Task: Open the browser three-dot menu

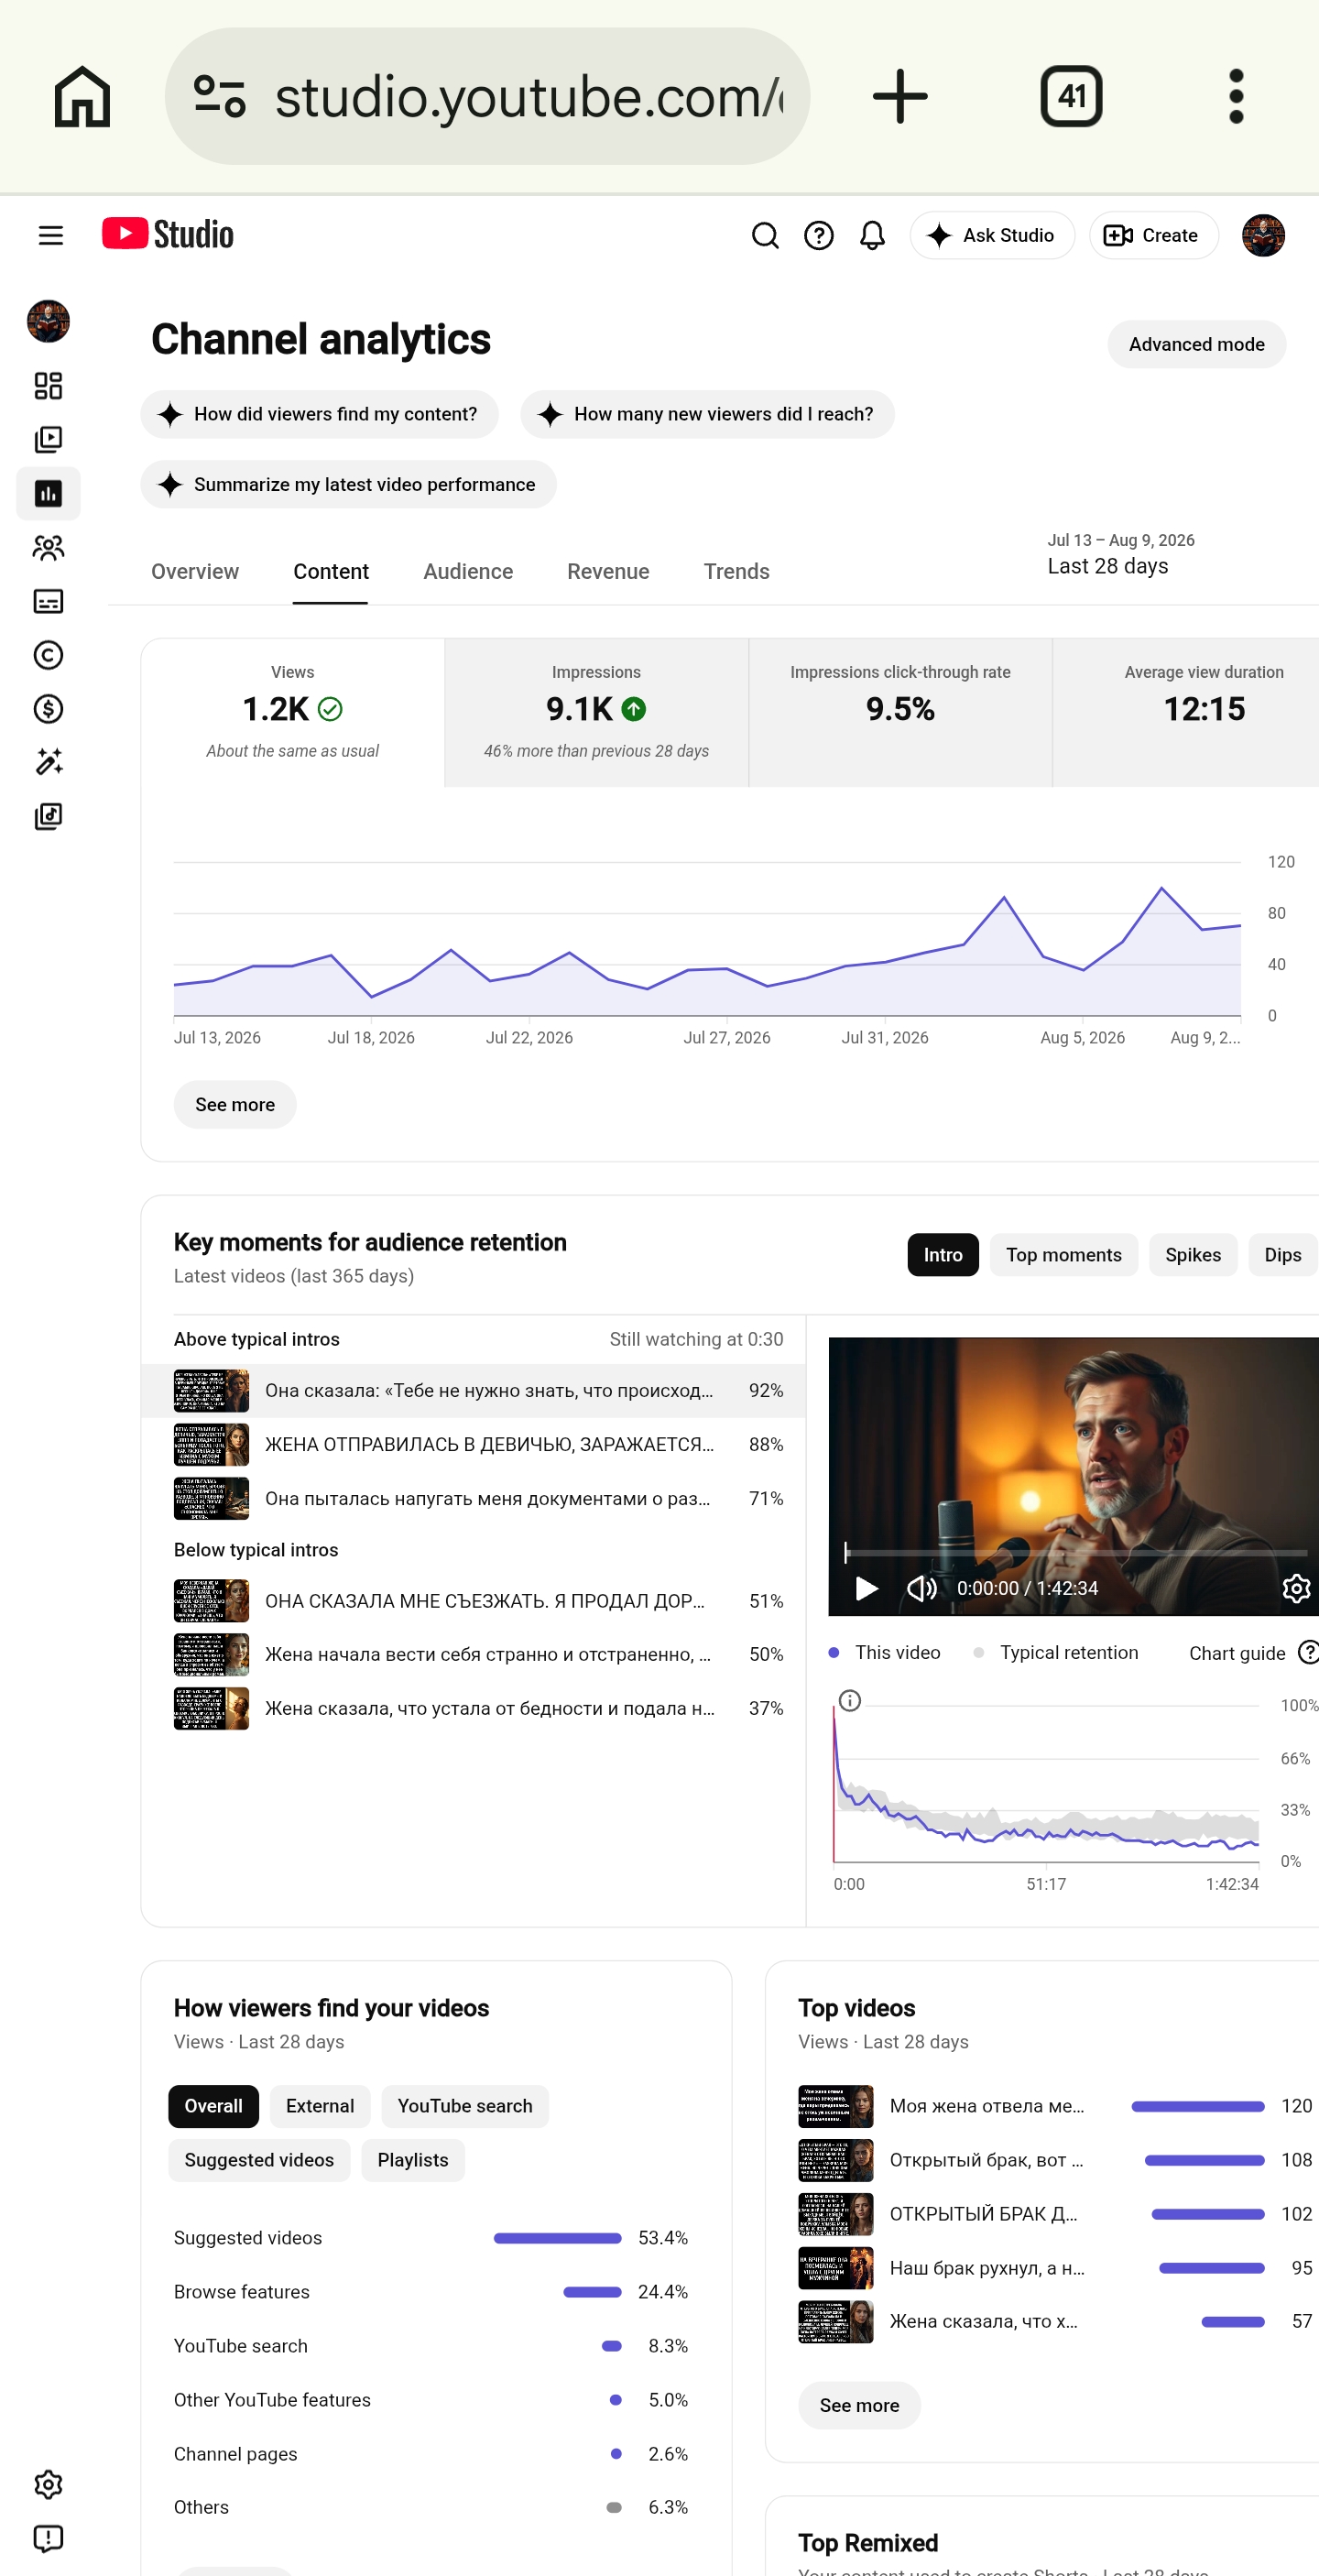Action: [x=1236, y=97]
